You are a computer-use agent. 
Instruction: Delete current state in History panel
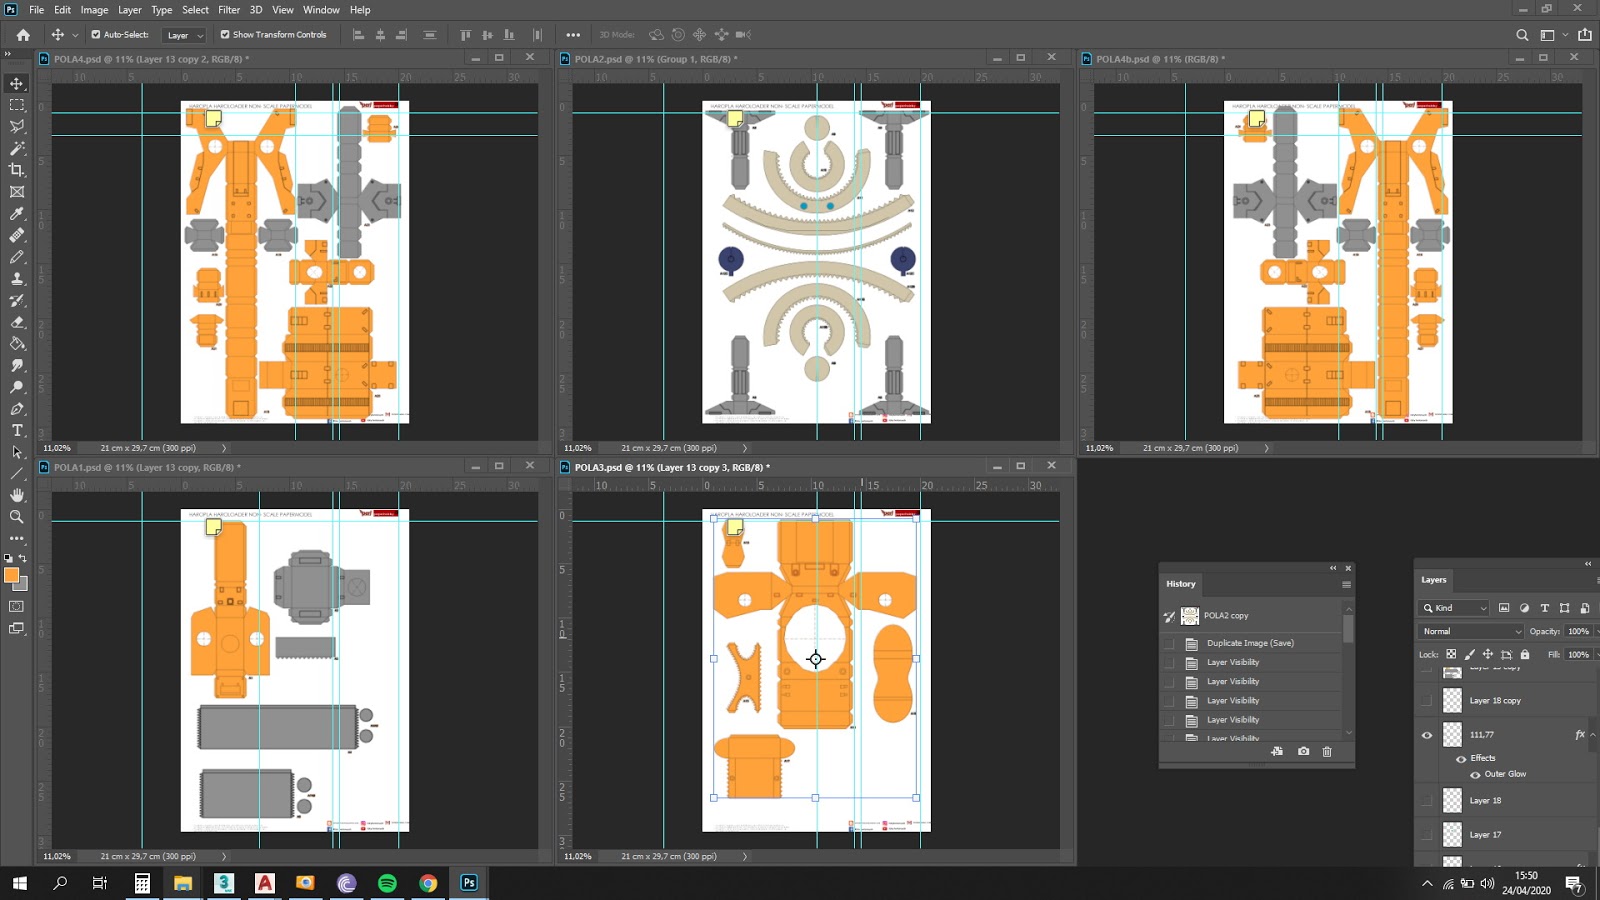pyautogui.click(x=1327, y=751)
